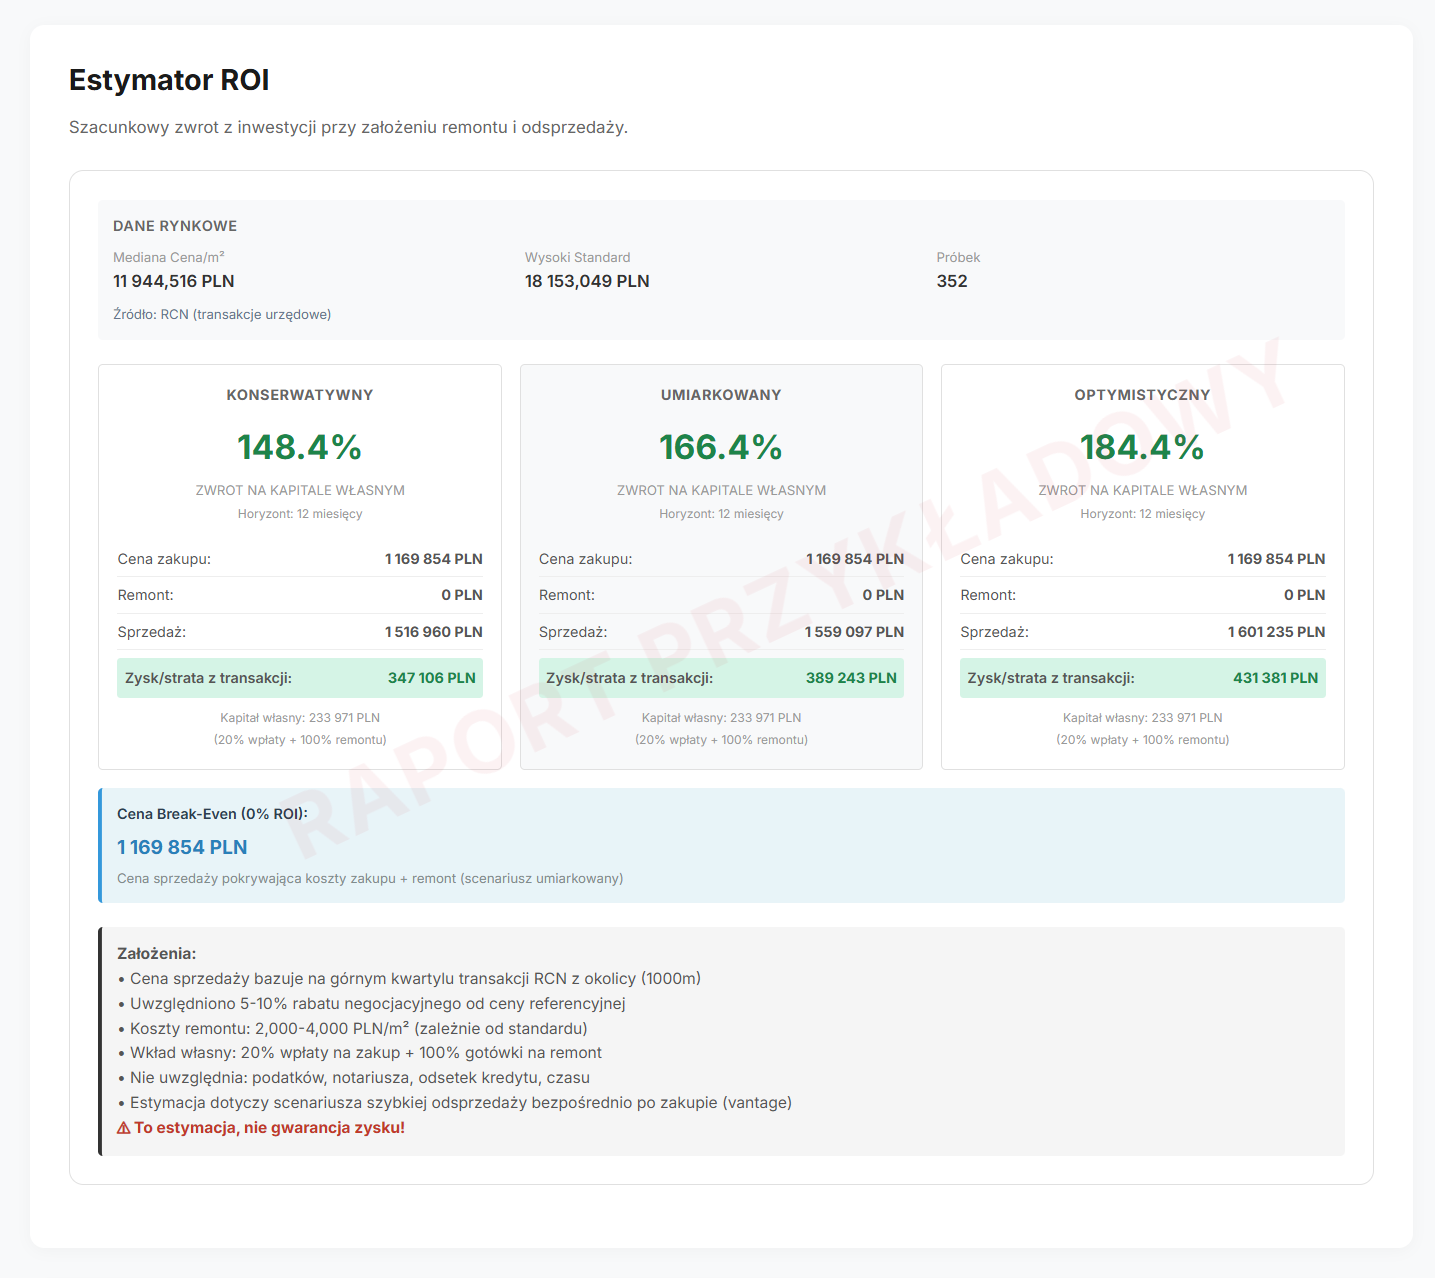Click the Wysoki Standard value 18 153,049 PLN
This screenshot has height=1278, width=1435.
[587, 281]
